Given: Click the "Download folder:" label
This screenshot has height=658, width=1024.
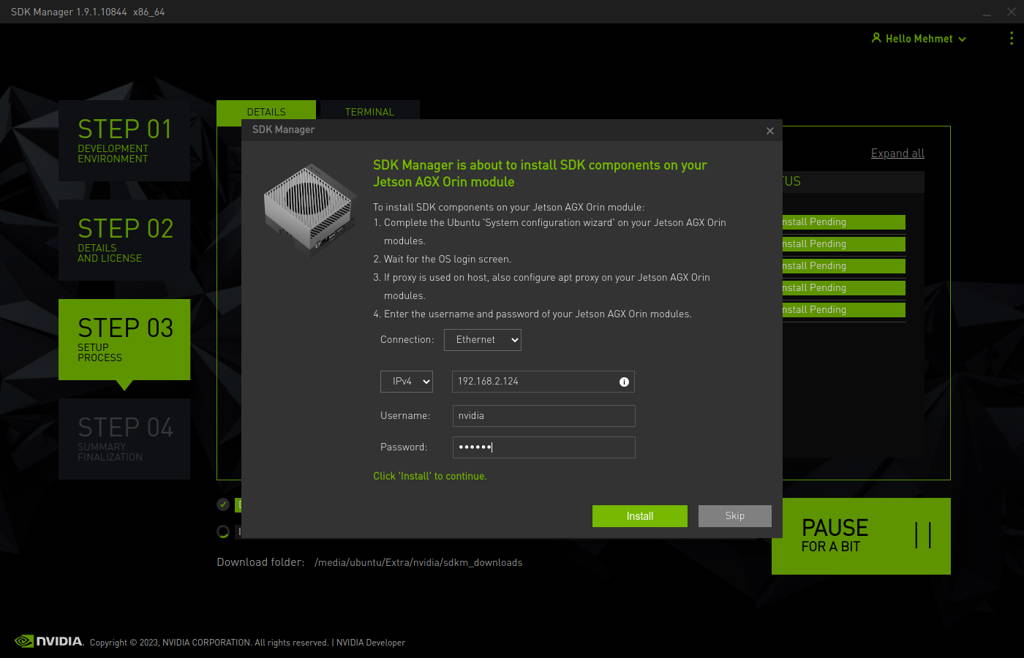Looking at the screenshot, I should pos(261,563).
